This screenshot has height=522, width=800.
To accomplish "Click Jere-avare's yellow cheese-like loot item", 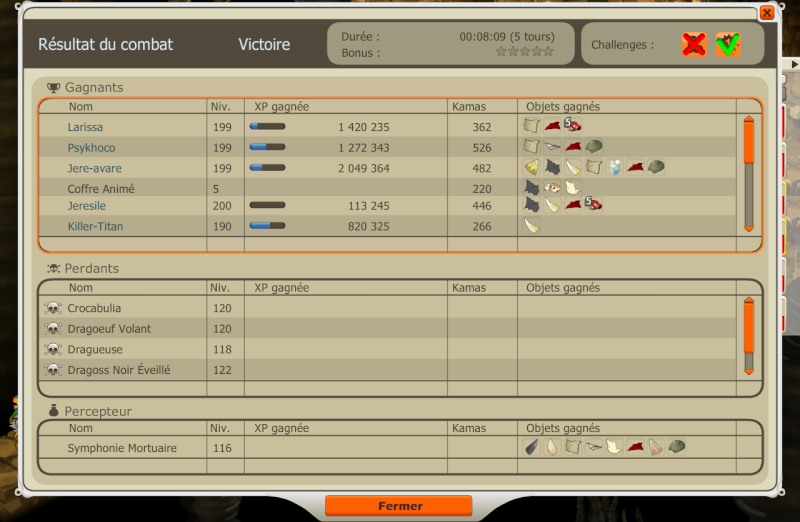I will click(531, 167).
